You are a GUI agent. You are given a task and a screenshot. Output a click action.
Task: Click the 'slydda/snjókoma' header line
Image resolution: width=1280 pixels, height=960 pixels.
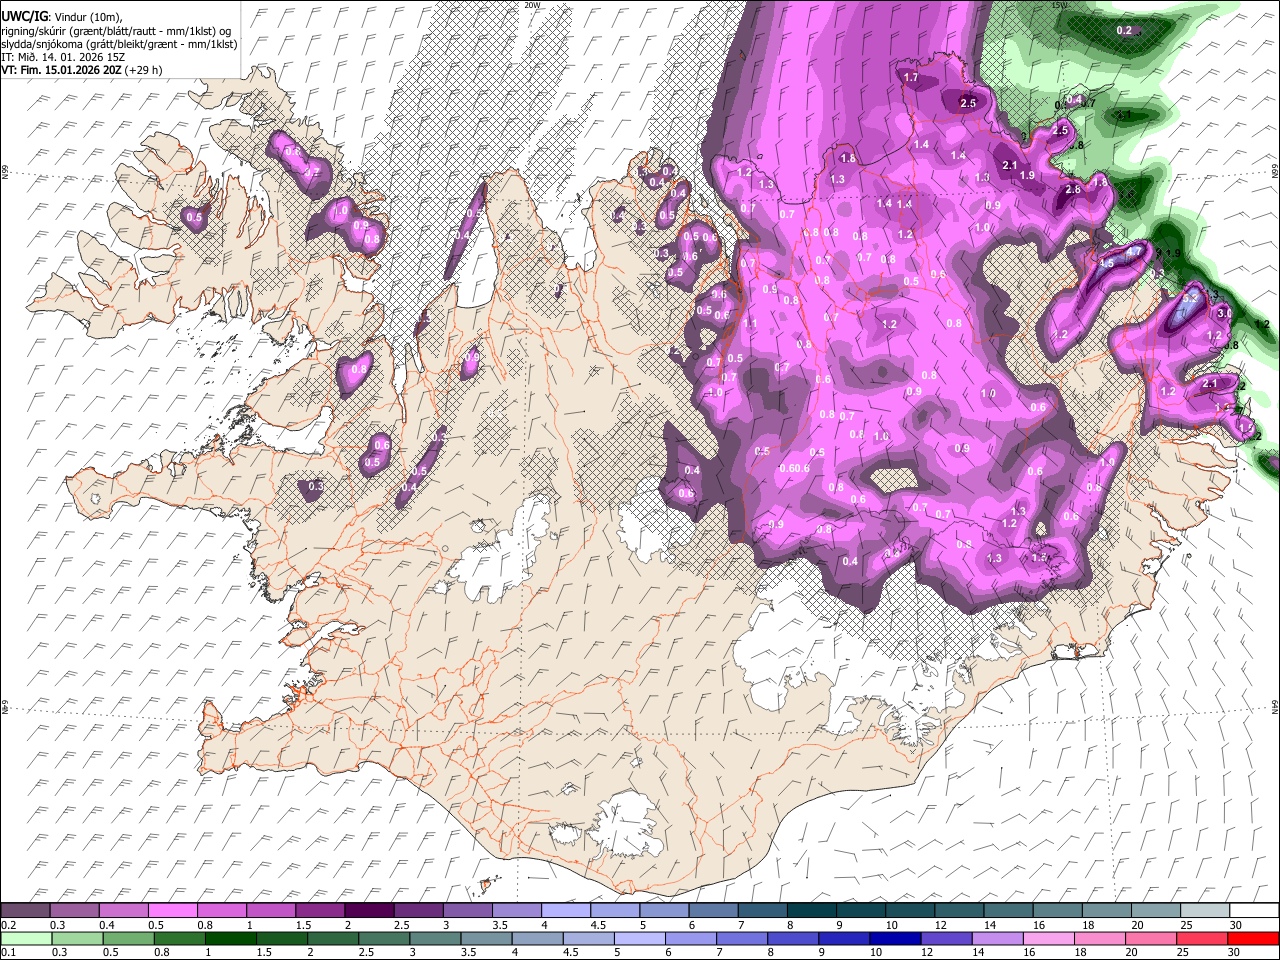[x=119, y=44]
